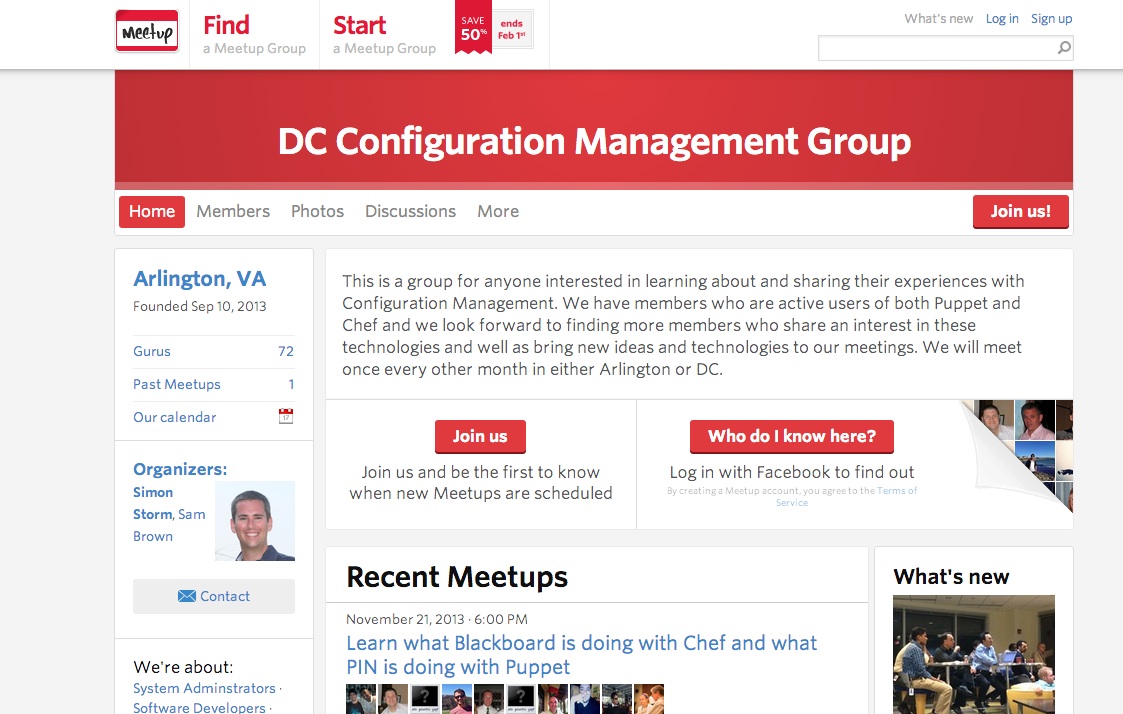The image size is (1123, 714).
Task: Open the Discussions tab
Action: click(410, 211)
